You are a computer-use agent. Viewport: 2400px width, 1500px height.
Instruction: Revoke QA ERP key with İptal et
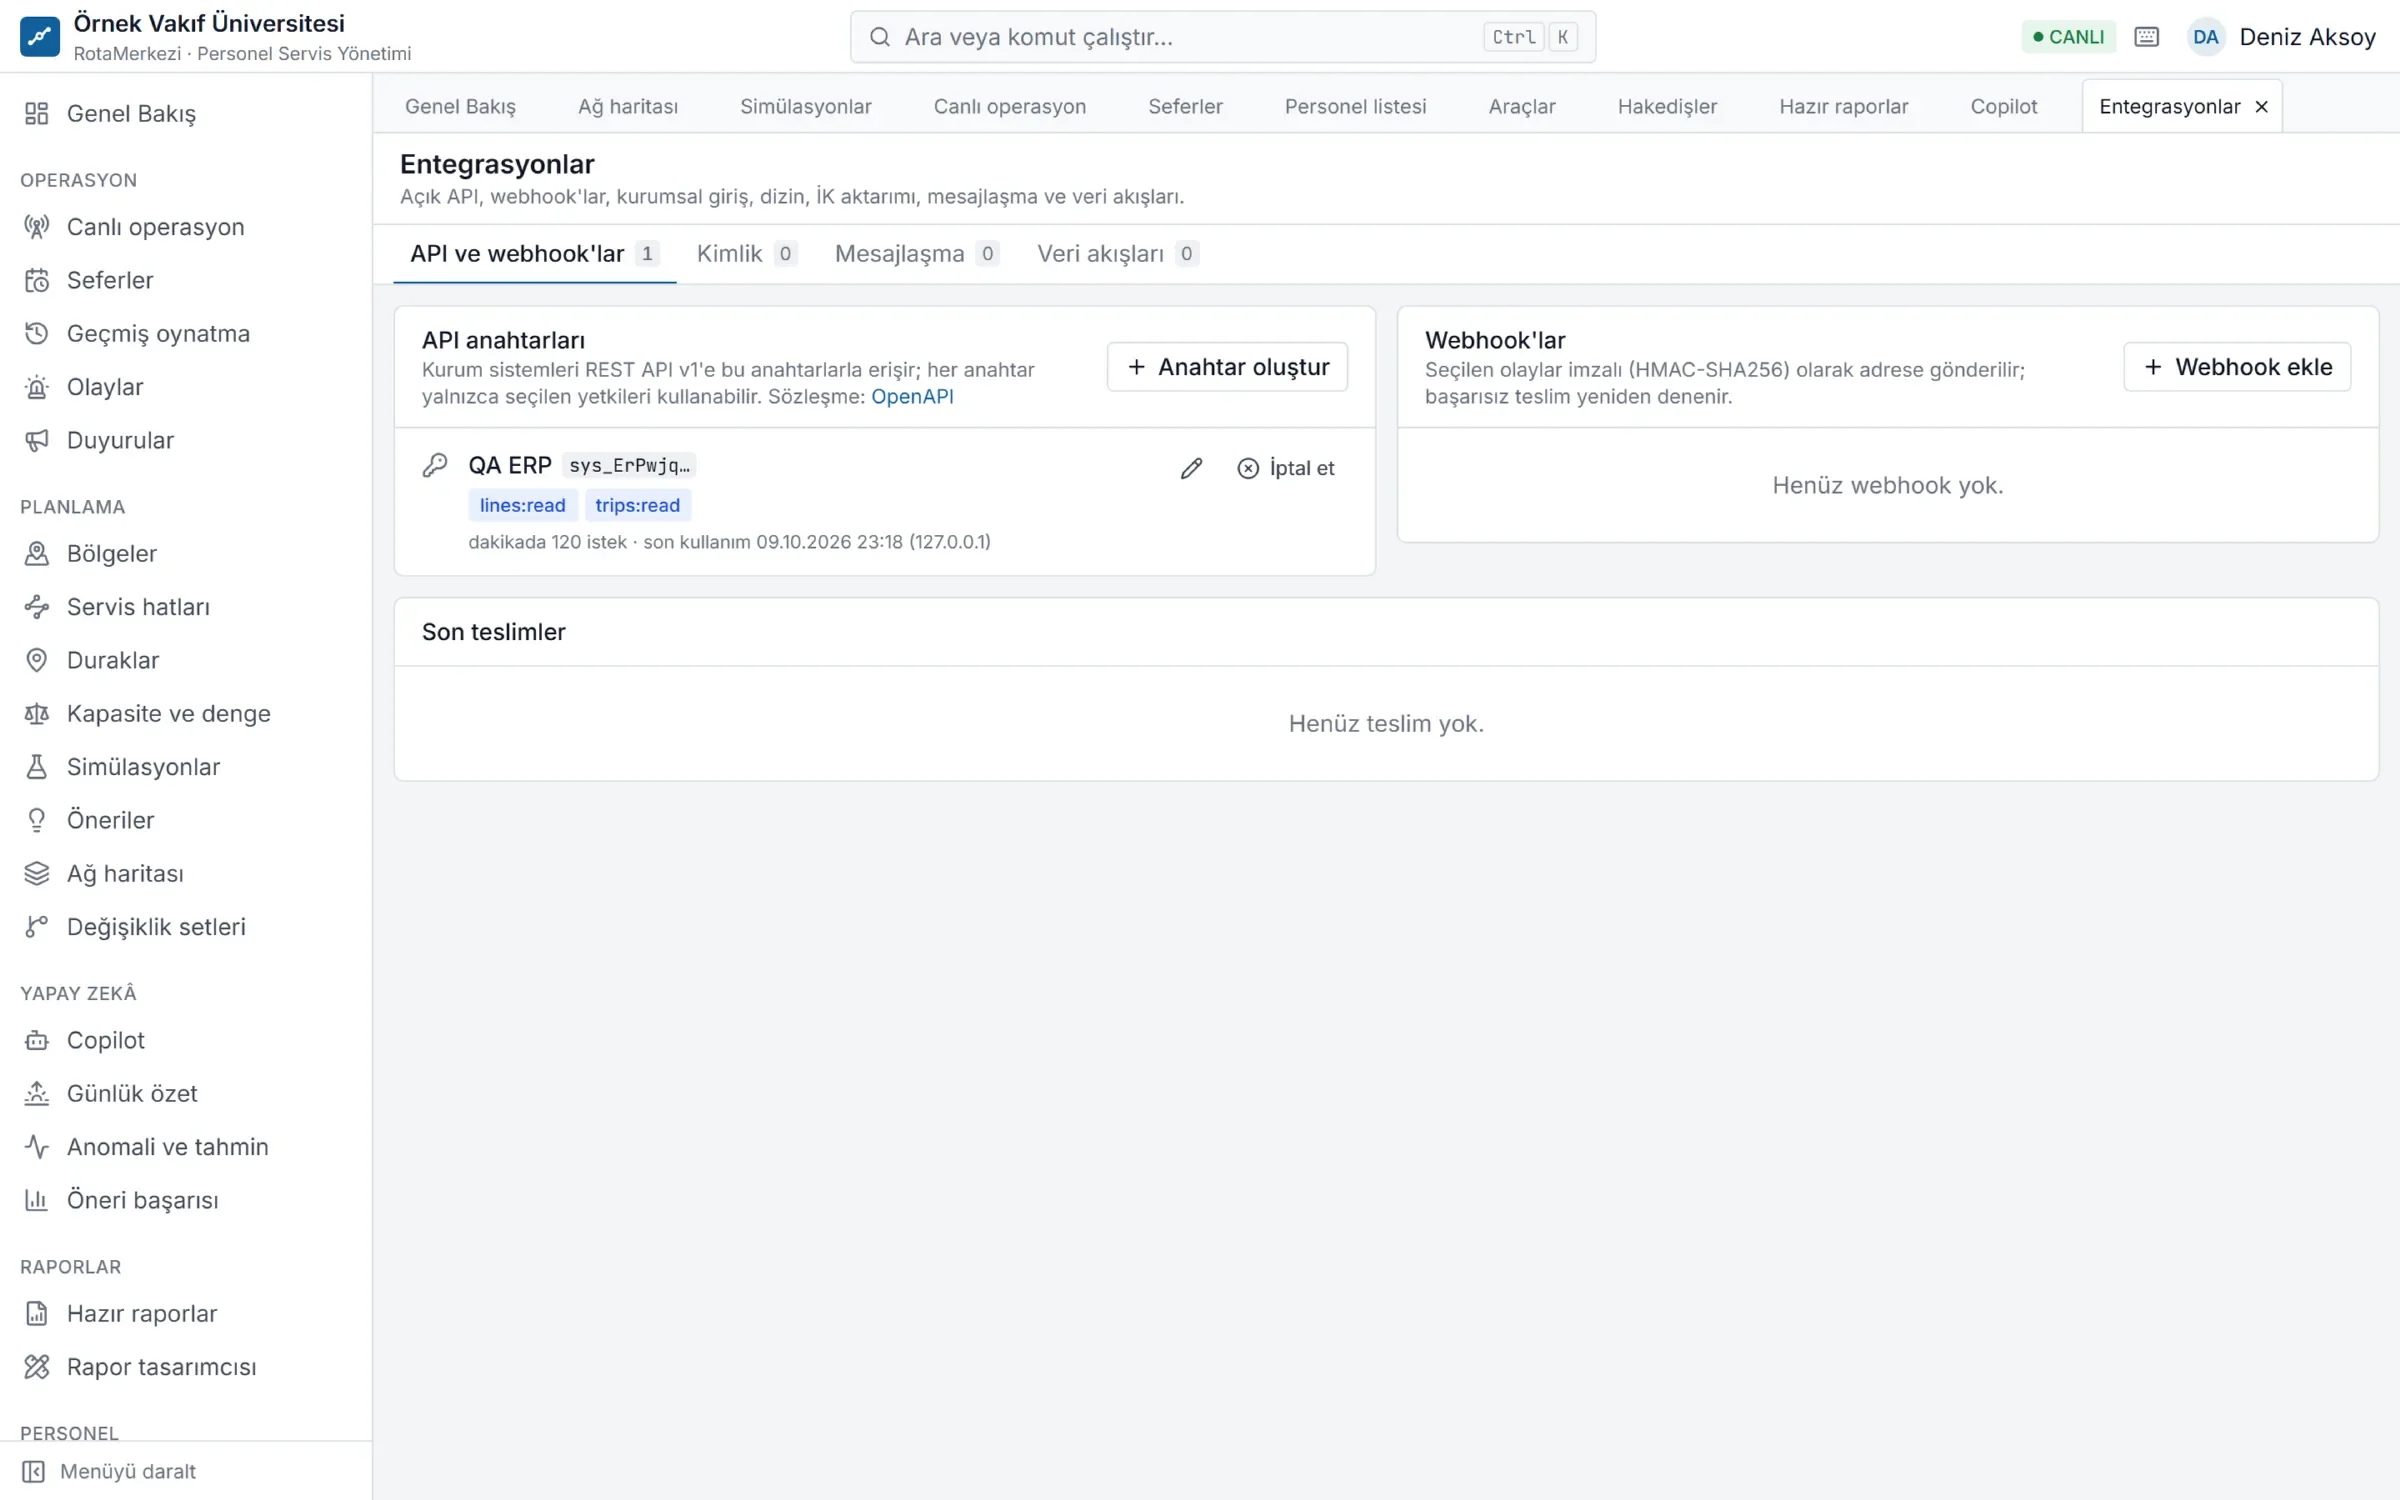[x=1286, y=468]
